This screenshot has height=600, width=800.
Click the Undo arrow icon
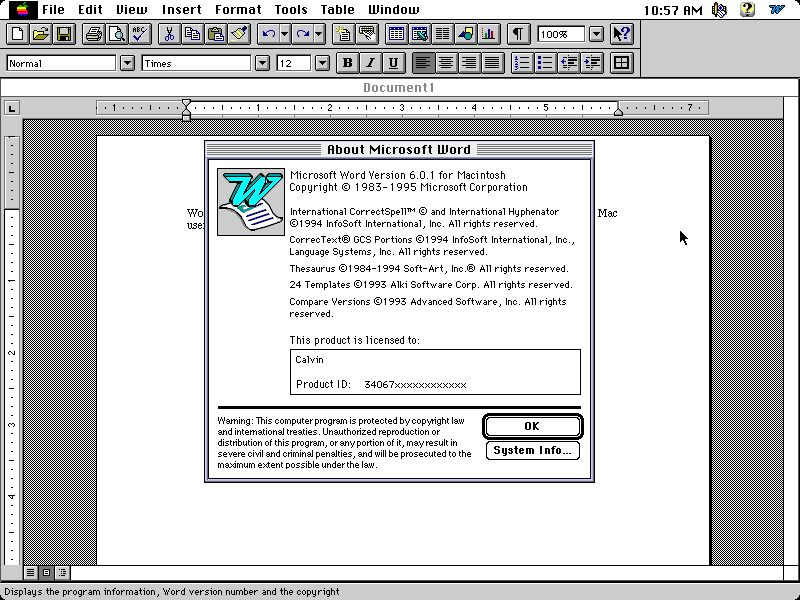point(268,34)
